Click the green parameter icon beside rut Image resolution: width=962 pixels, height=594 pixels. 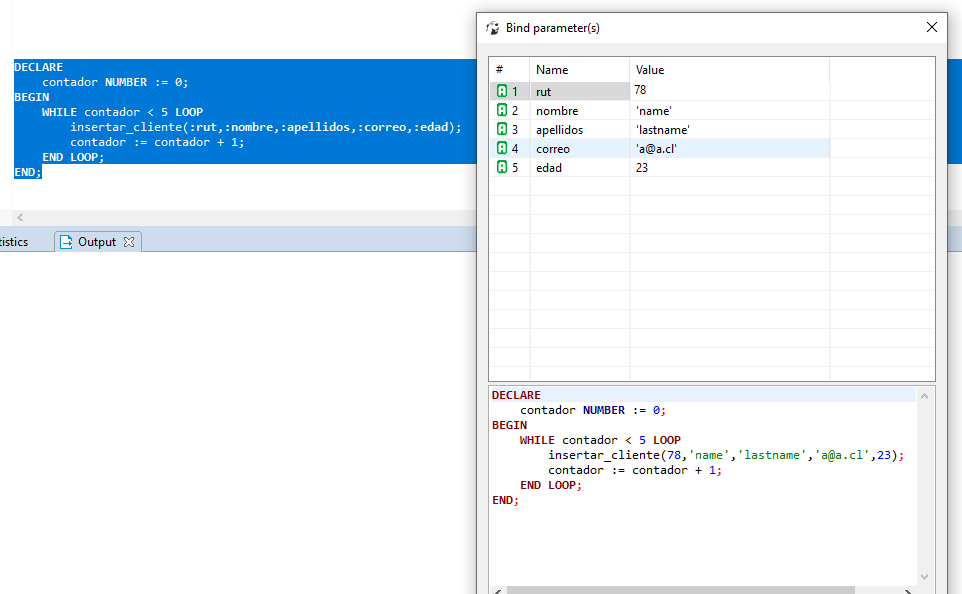click(x=501, y=91)
